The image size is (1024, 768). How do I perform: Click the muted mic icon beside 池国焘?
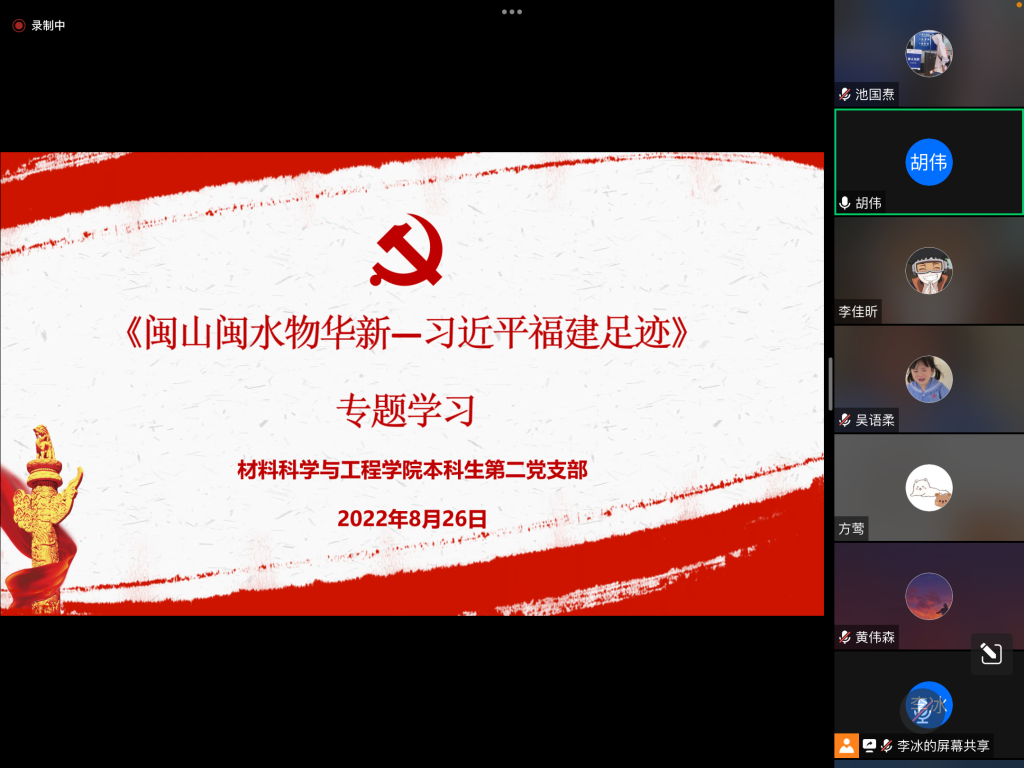point(845,95)
